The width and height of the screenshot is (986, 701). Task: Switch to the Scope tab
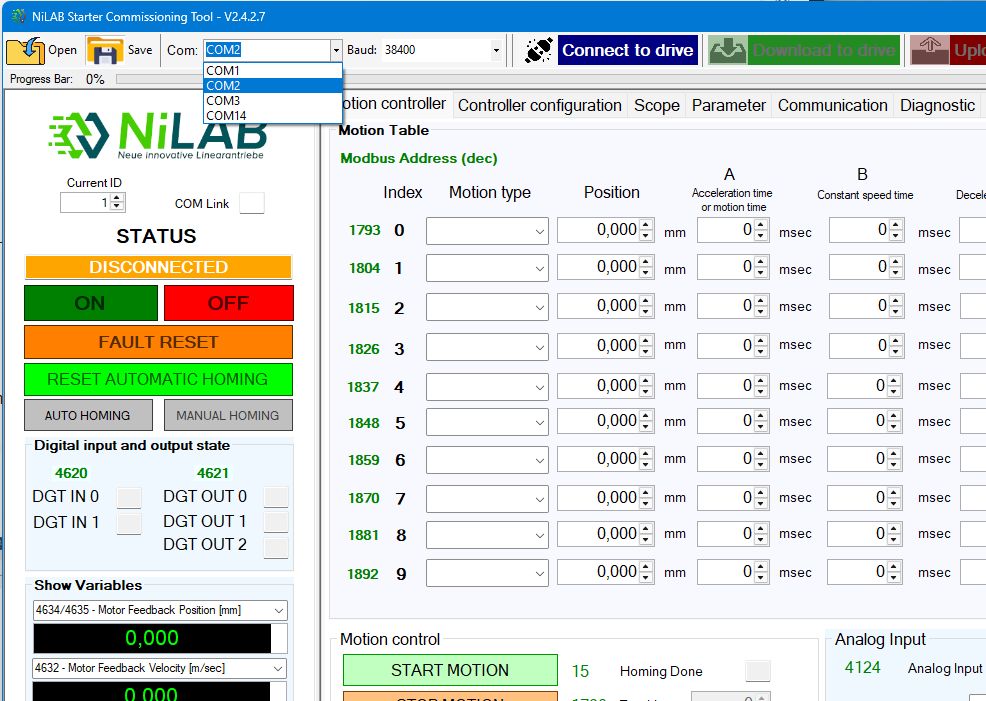[656, 105]
